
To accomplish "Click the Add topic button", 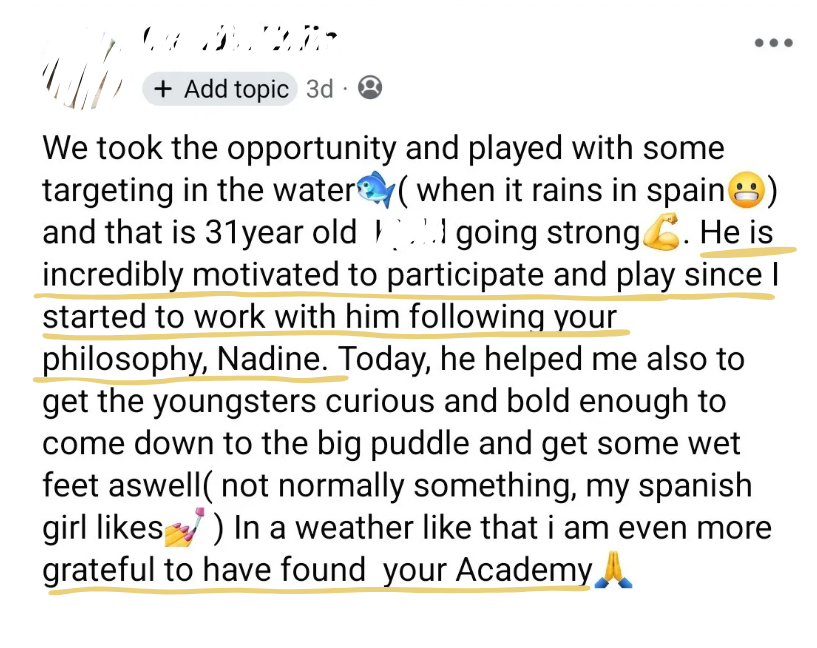I will pos(220,89).
